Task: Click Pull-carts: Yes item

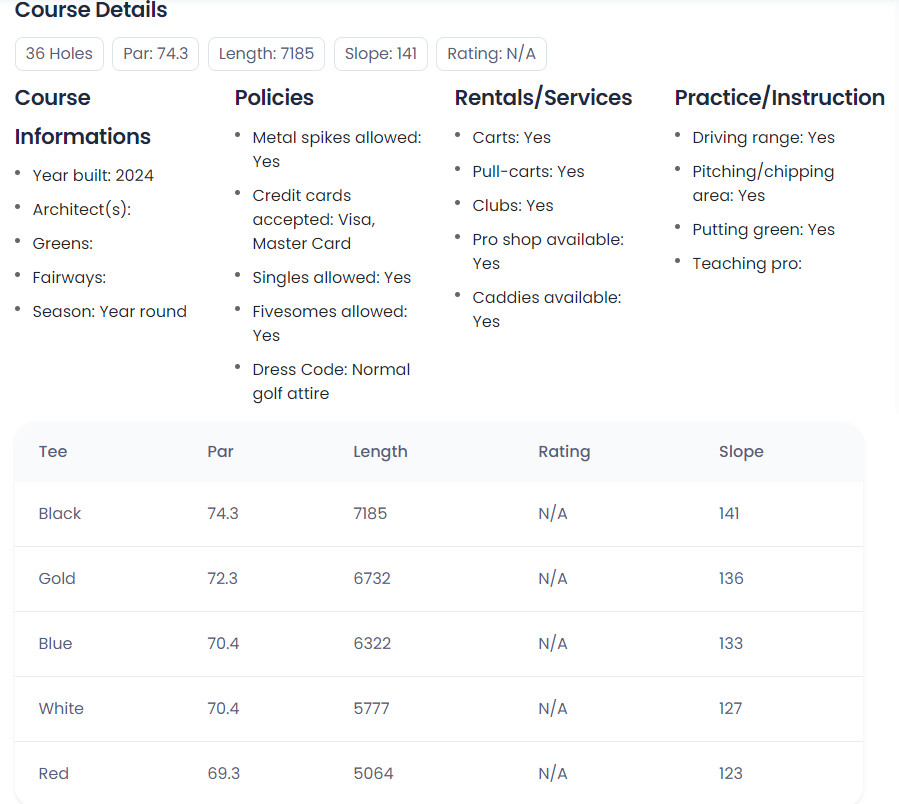Action: [529, 171]
